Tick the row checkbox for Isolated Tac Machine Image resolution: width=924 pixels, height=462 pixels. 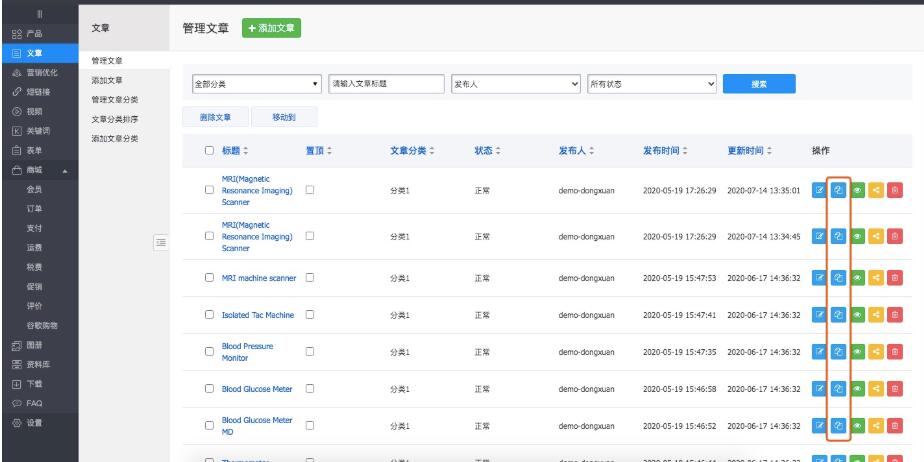click(x=209, y=315)
